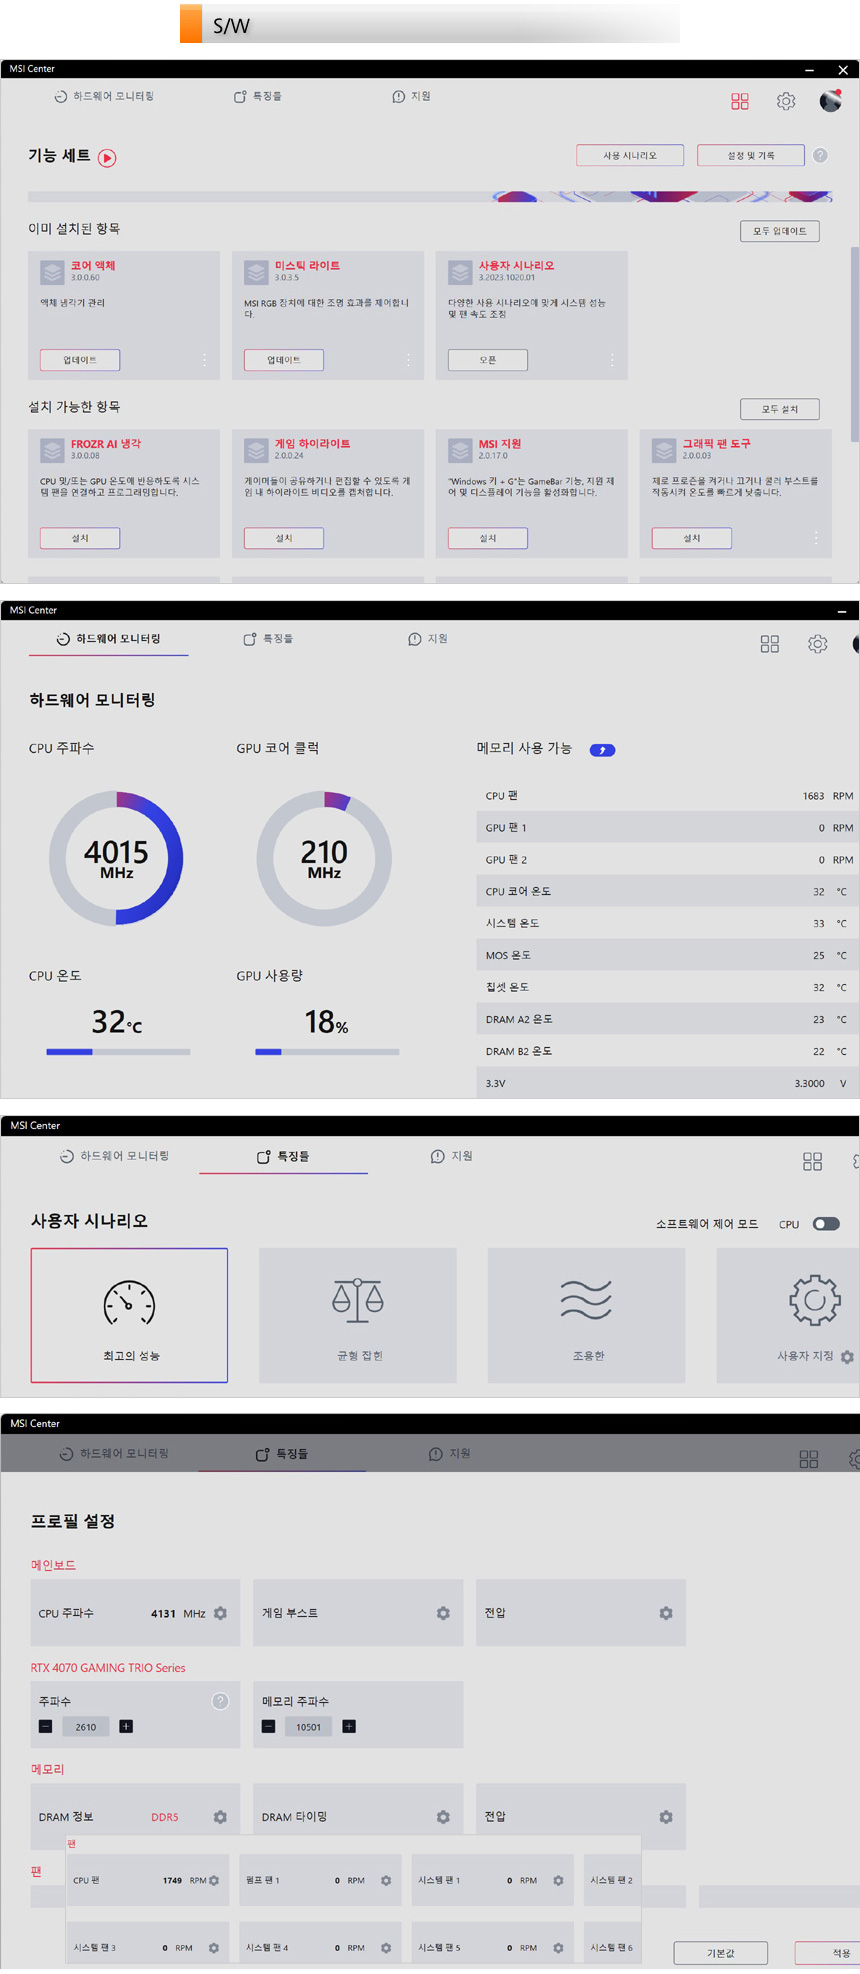Switch to 하드웨어 모니터링 tab in top window
Viewport: 860px width, 1974px height.
pyautogui.click(x=104, y=97)
